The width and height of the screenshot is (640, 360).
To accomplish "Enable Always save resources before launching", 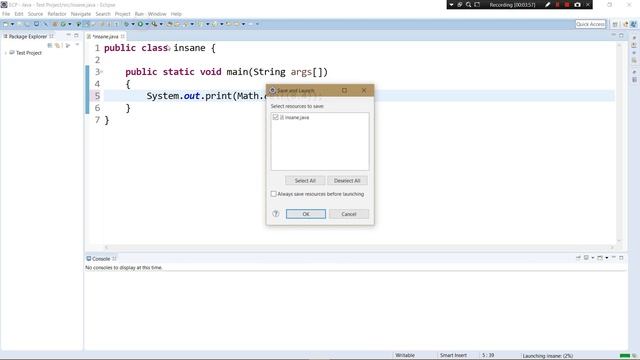I will 273,194.
